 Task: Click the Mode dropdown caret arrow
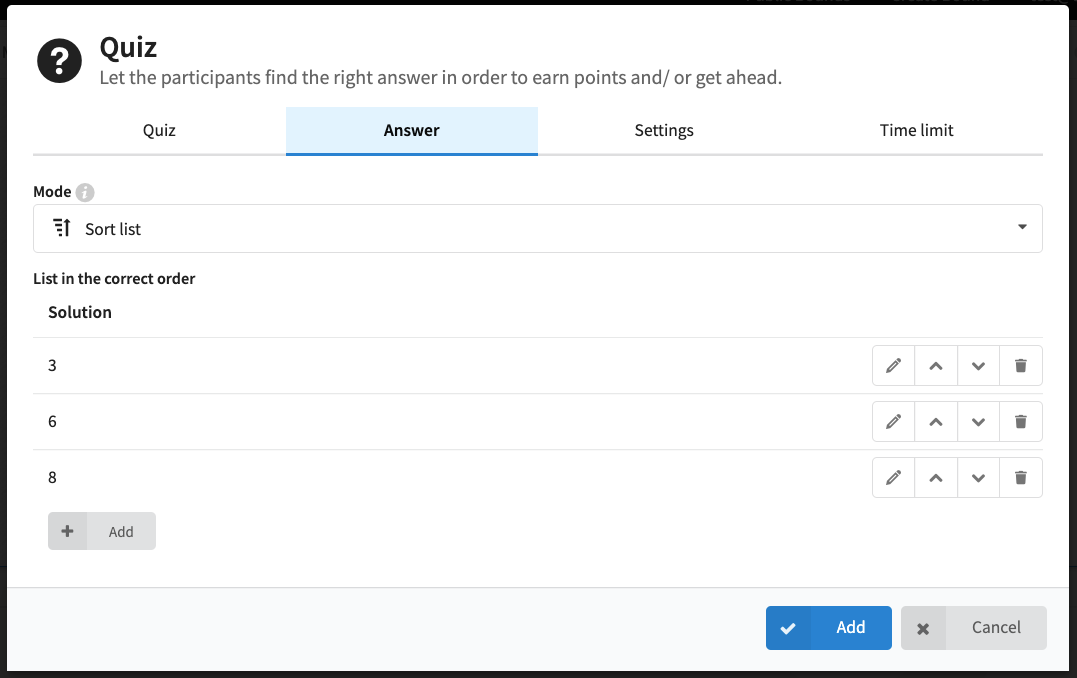(x=1022, y=227)
